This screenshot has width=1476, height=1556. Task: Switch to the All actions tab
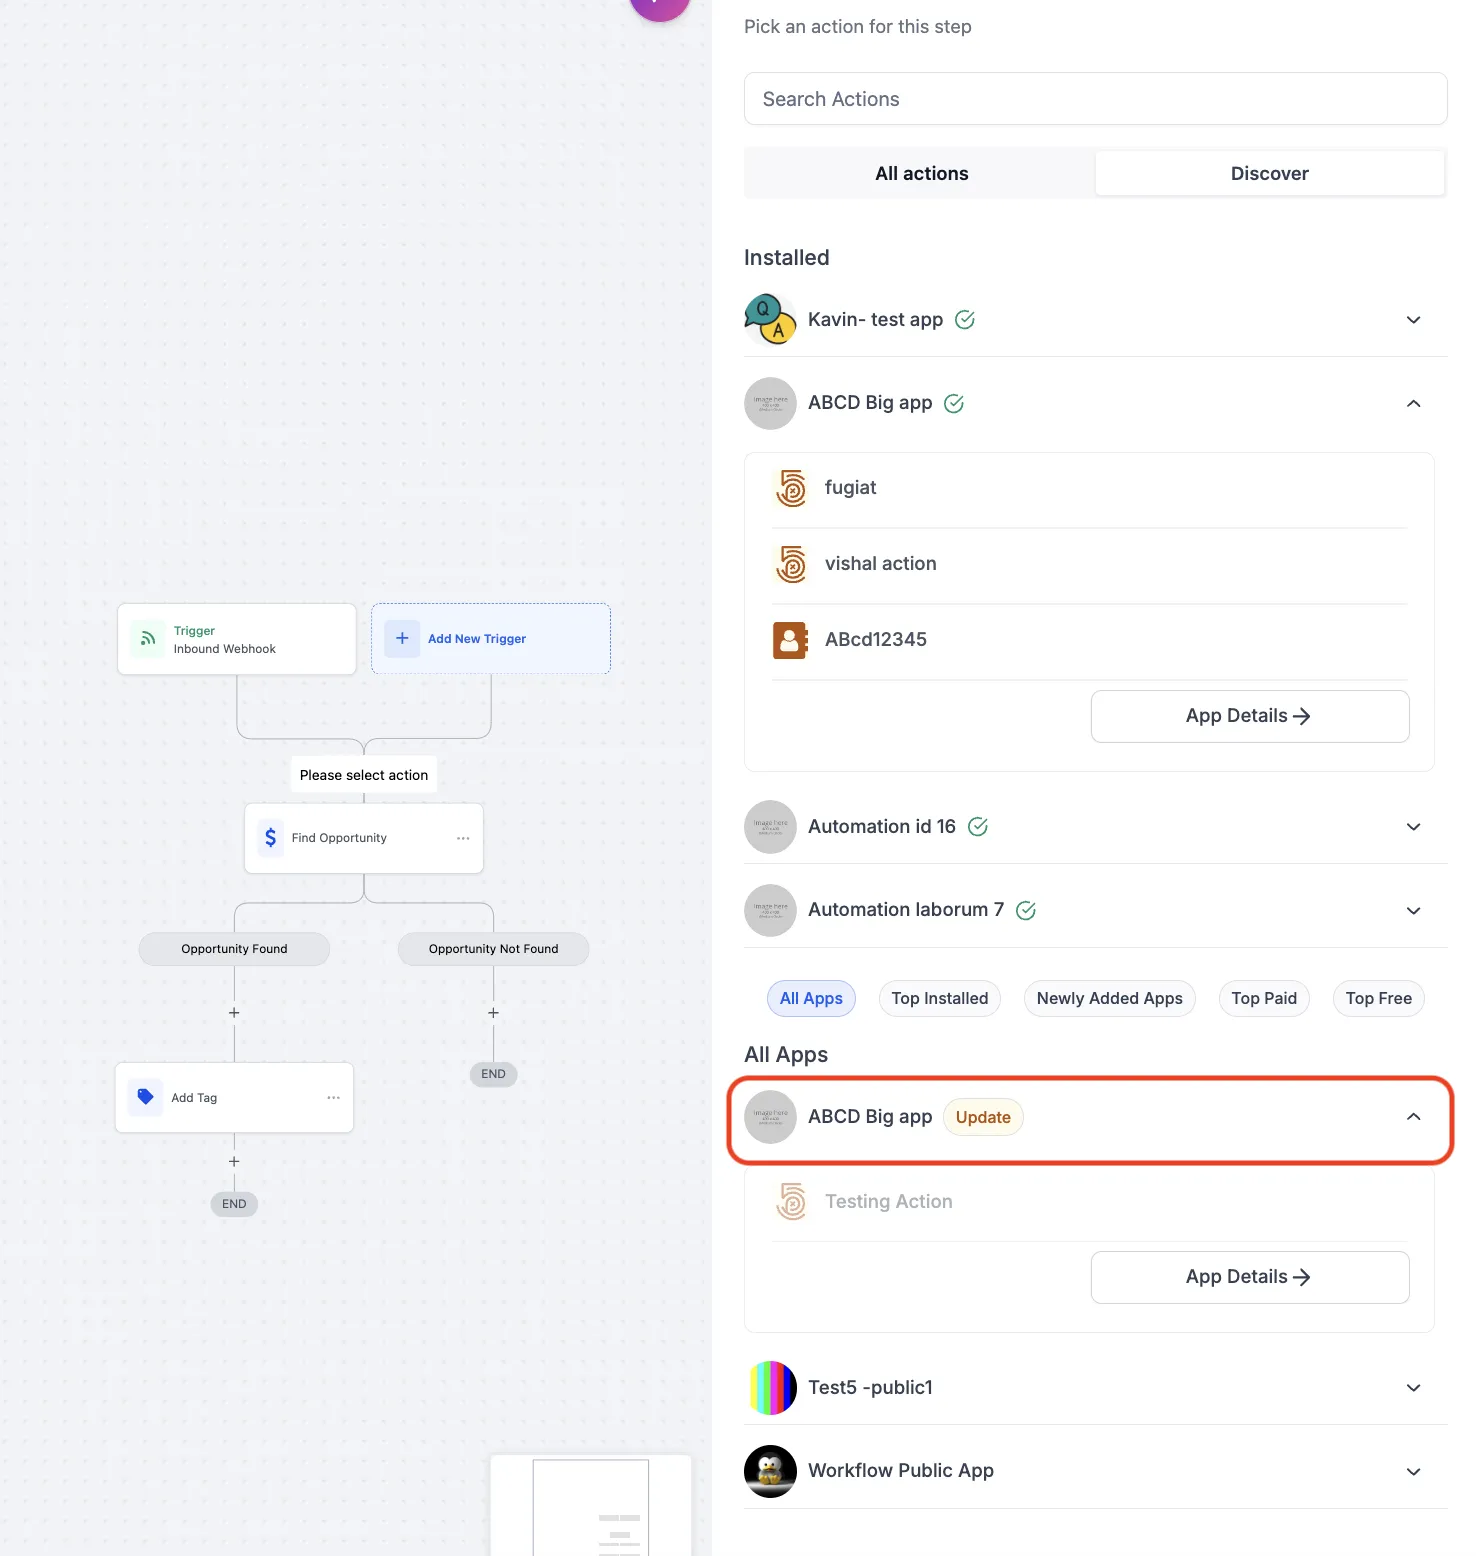922,173
